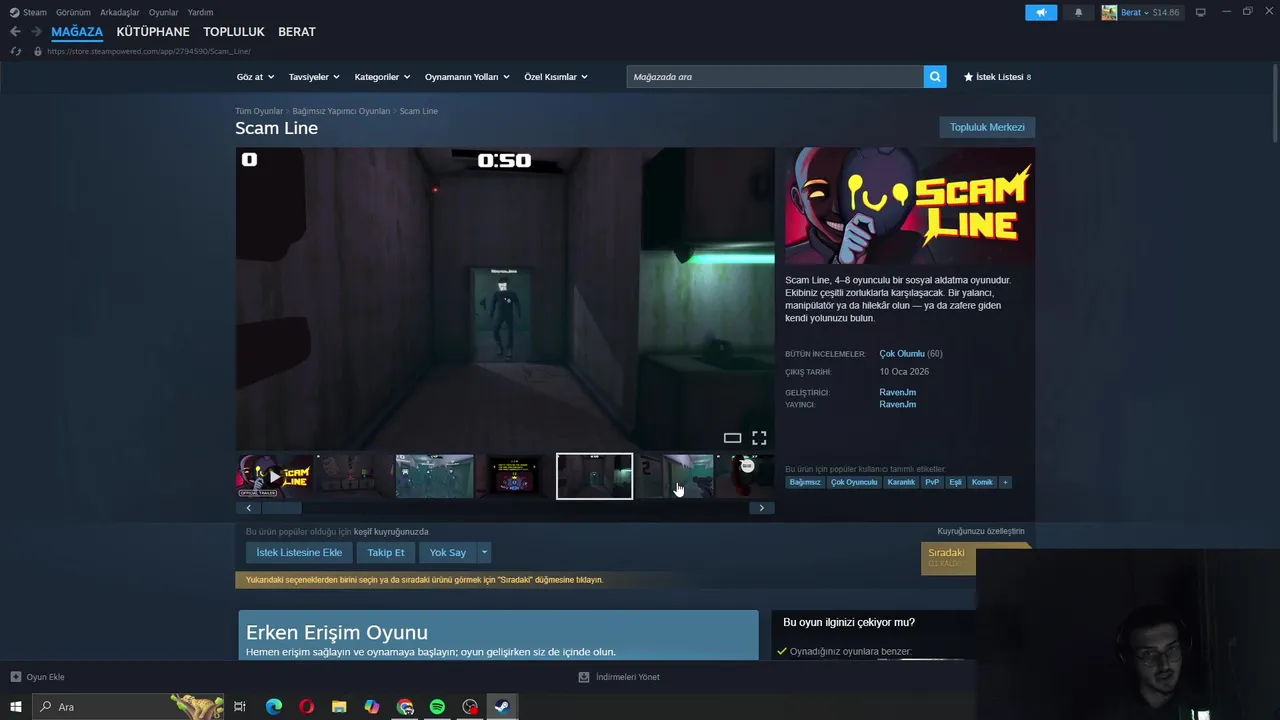Open Steam announcements megaphone button
The image size is (1280, 720).
click(x=1041, y=12)
